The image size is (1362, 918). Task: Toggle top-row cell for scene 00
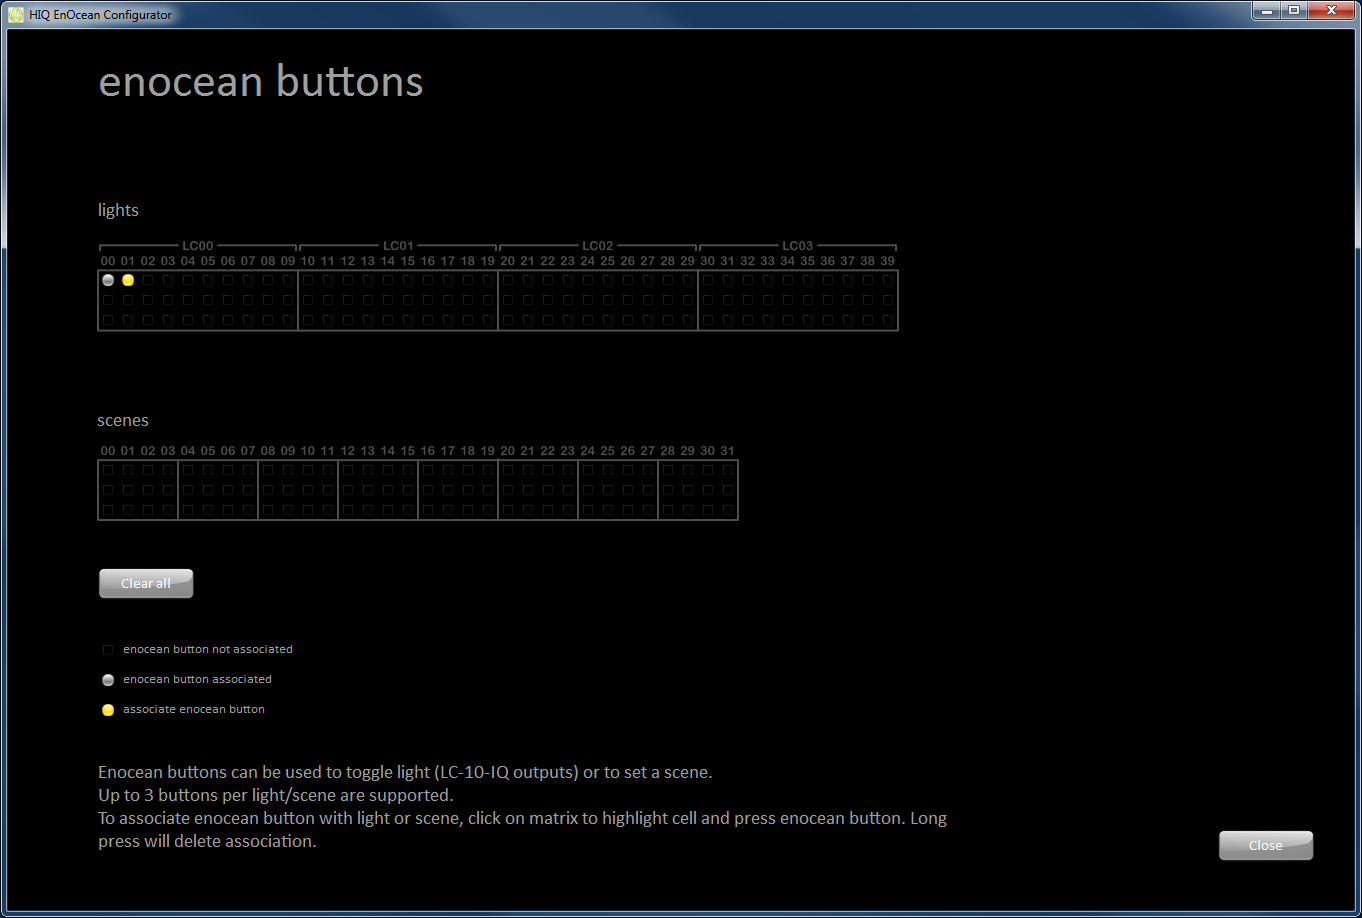click(108, 470)
